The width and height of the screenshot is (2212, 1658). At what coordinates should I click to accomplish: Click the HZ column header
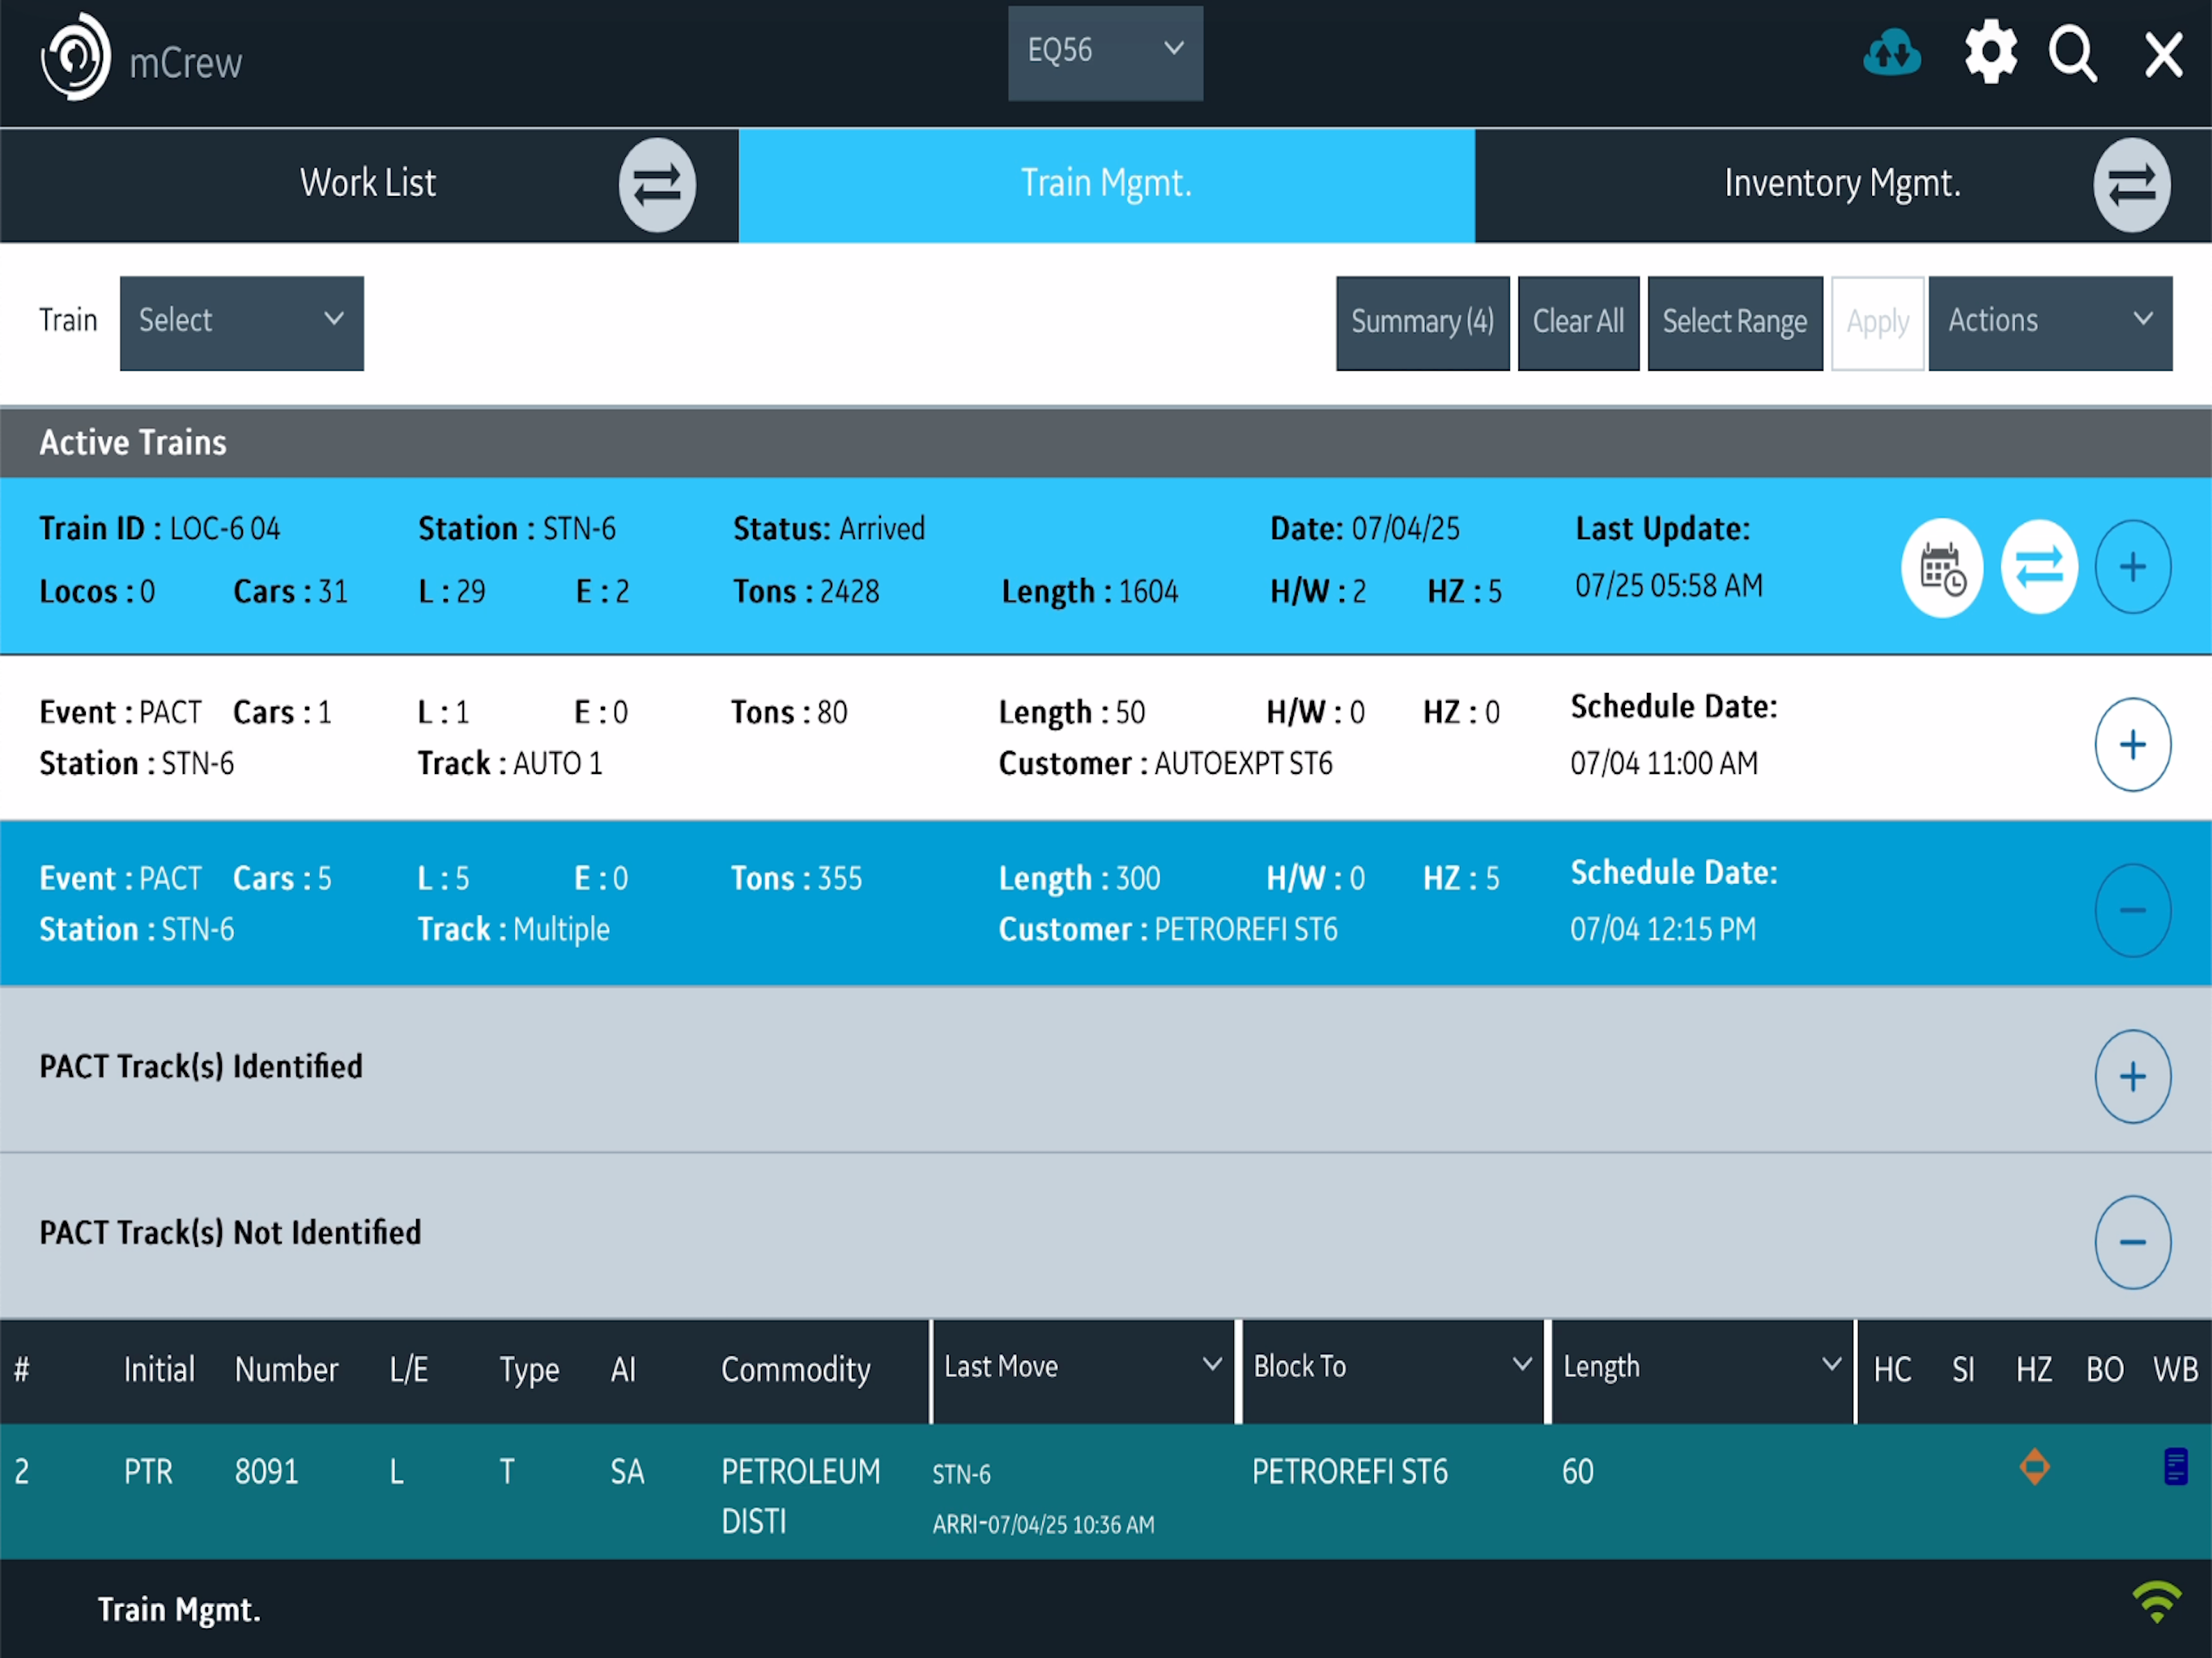(x=2034, y=1370)
